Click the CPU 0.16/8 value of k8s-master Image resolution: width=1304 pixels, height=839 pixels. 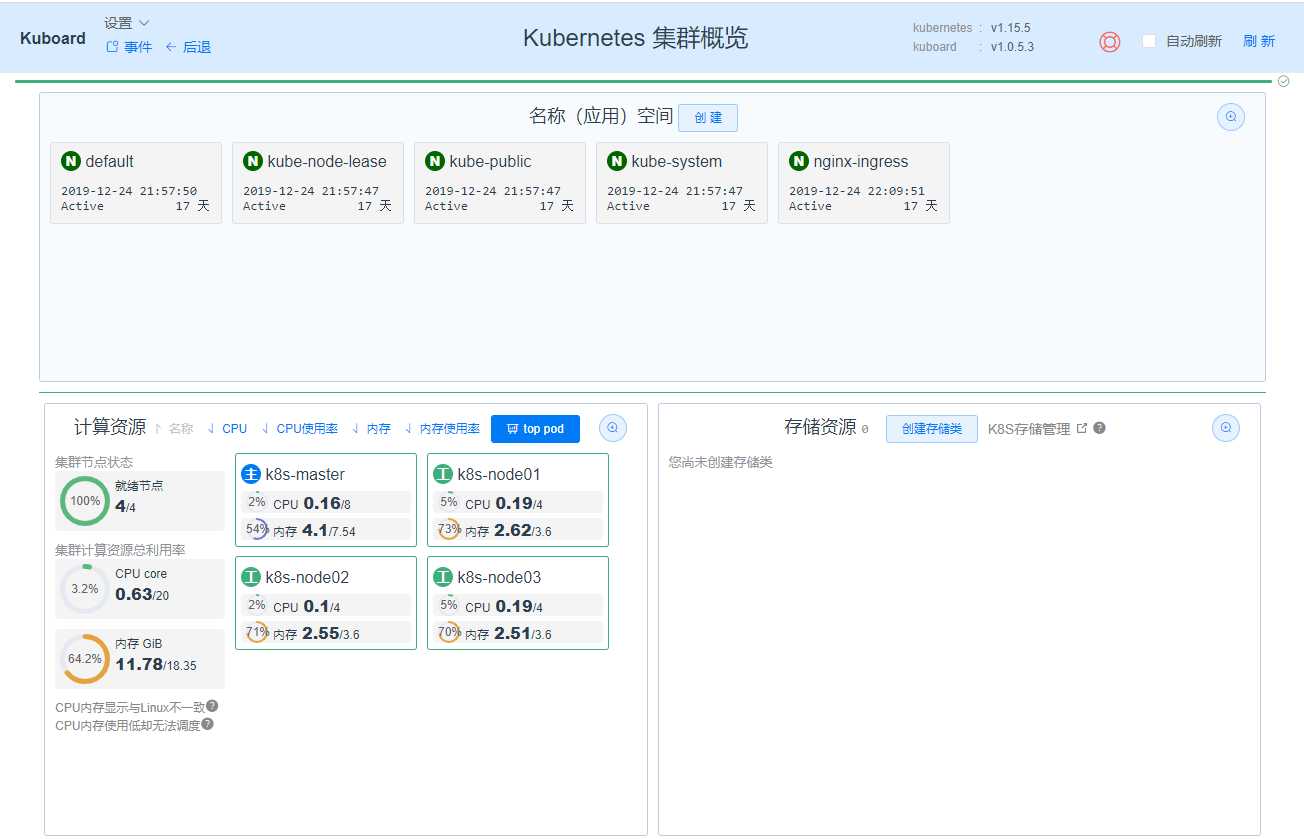pos(314,503)
